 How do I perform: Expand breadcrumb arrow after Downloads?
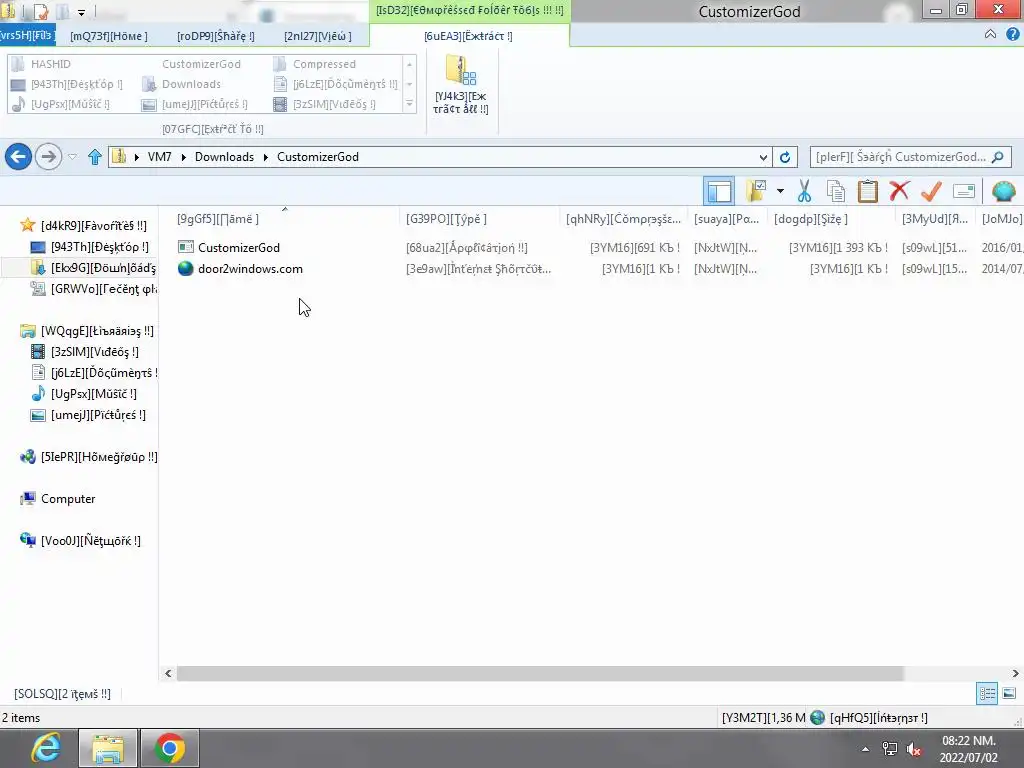tap(266, 157)
